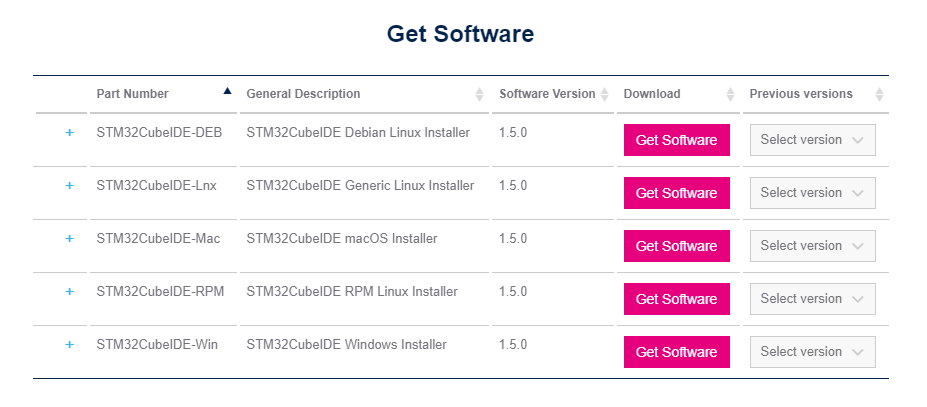Image resolution: width=927 pixels, height=407 pixels.
Task: Sort by Software Version column arrows
Action: tap(604, 94)
